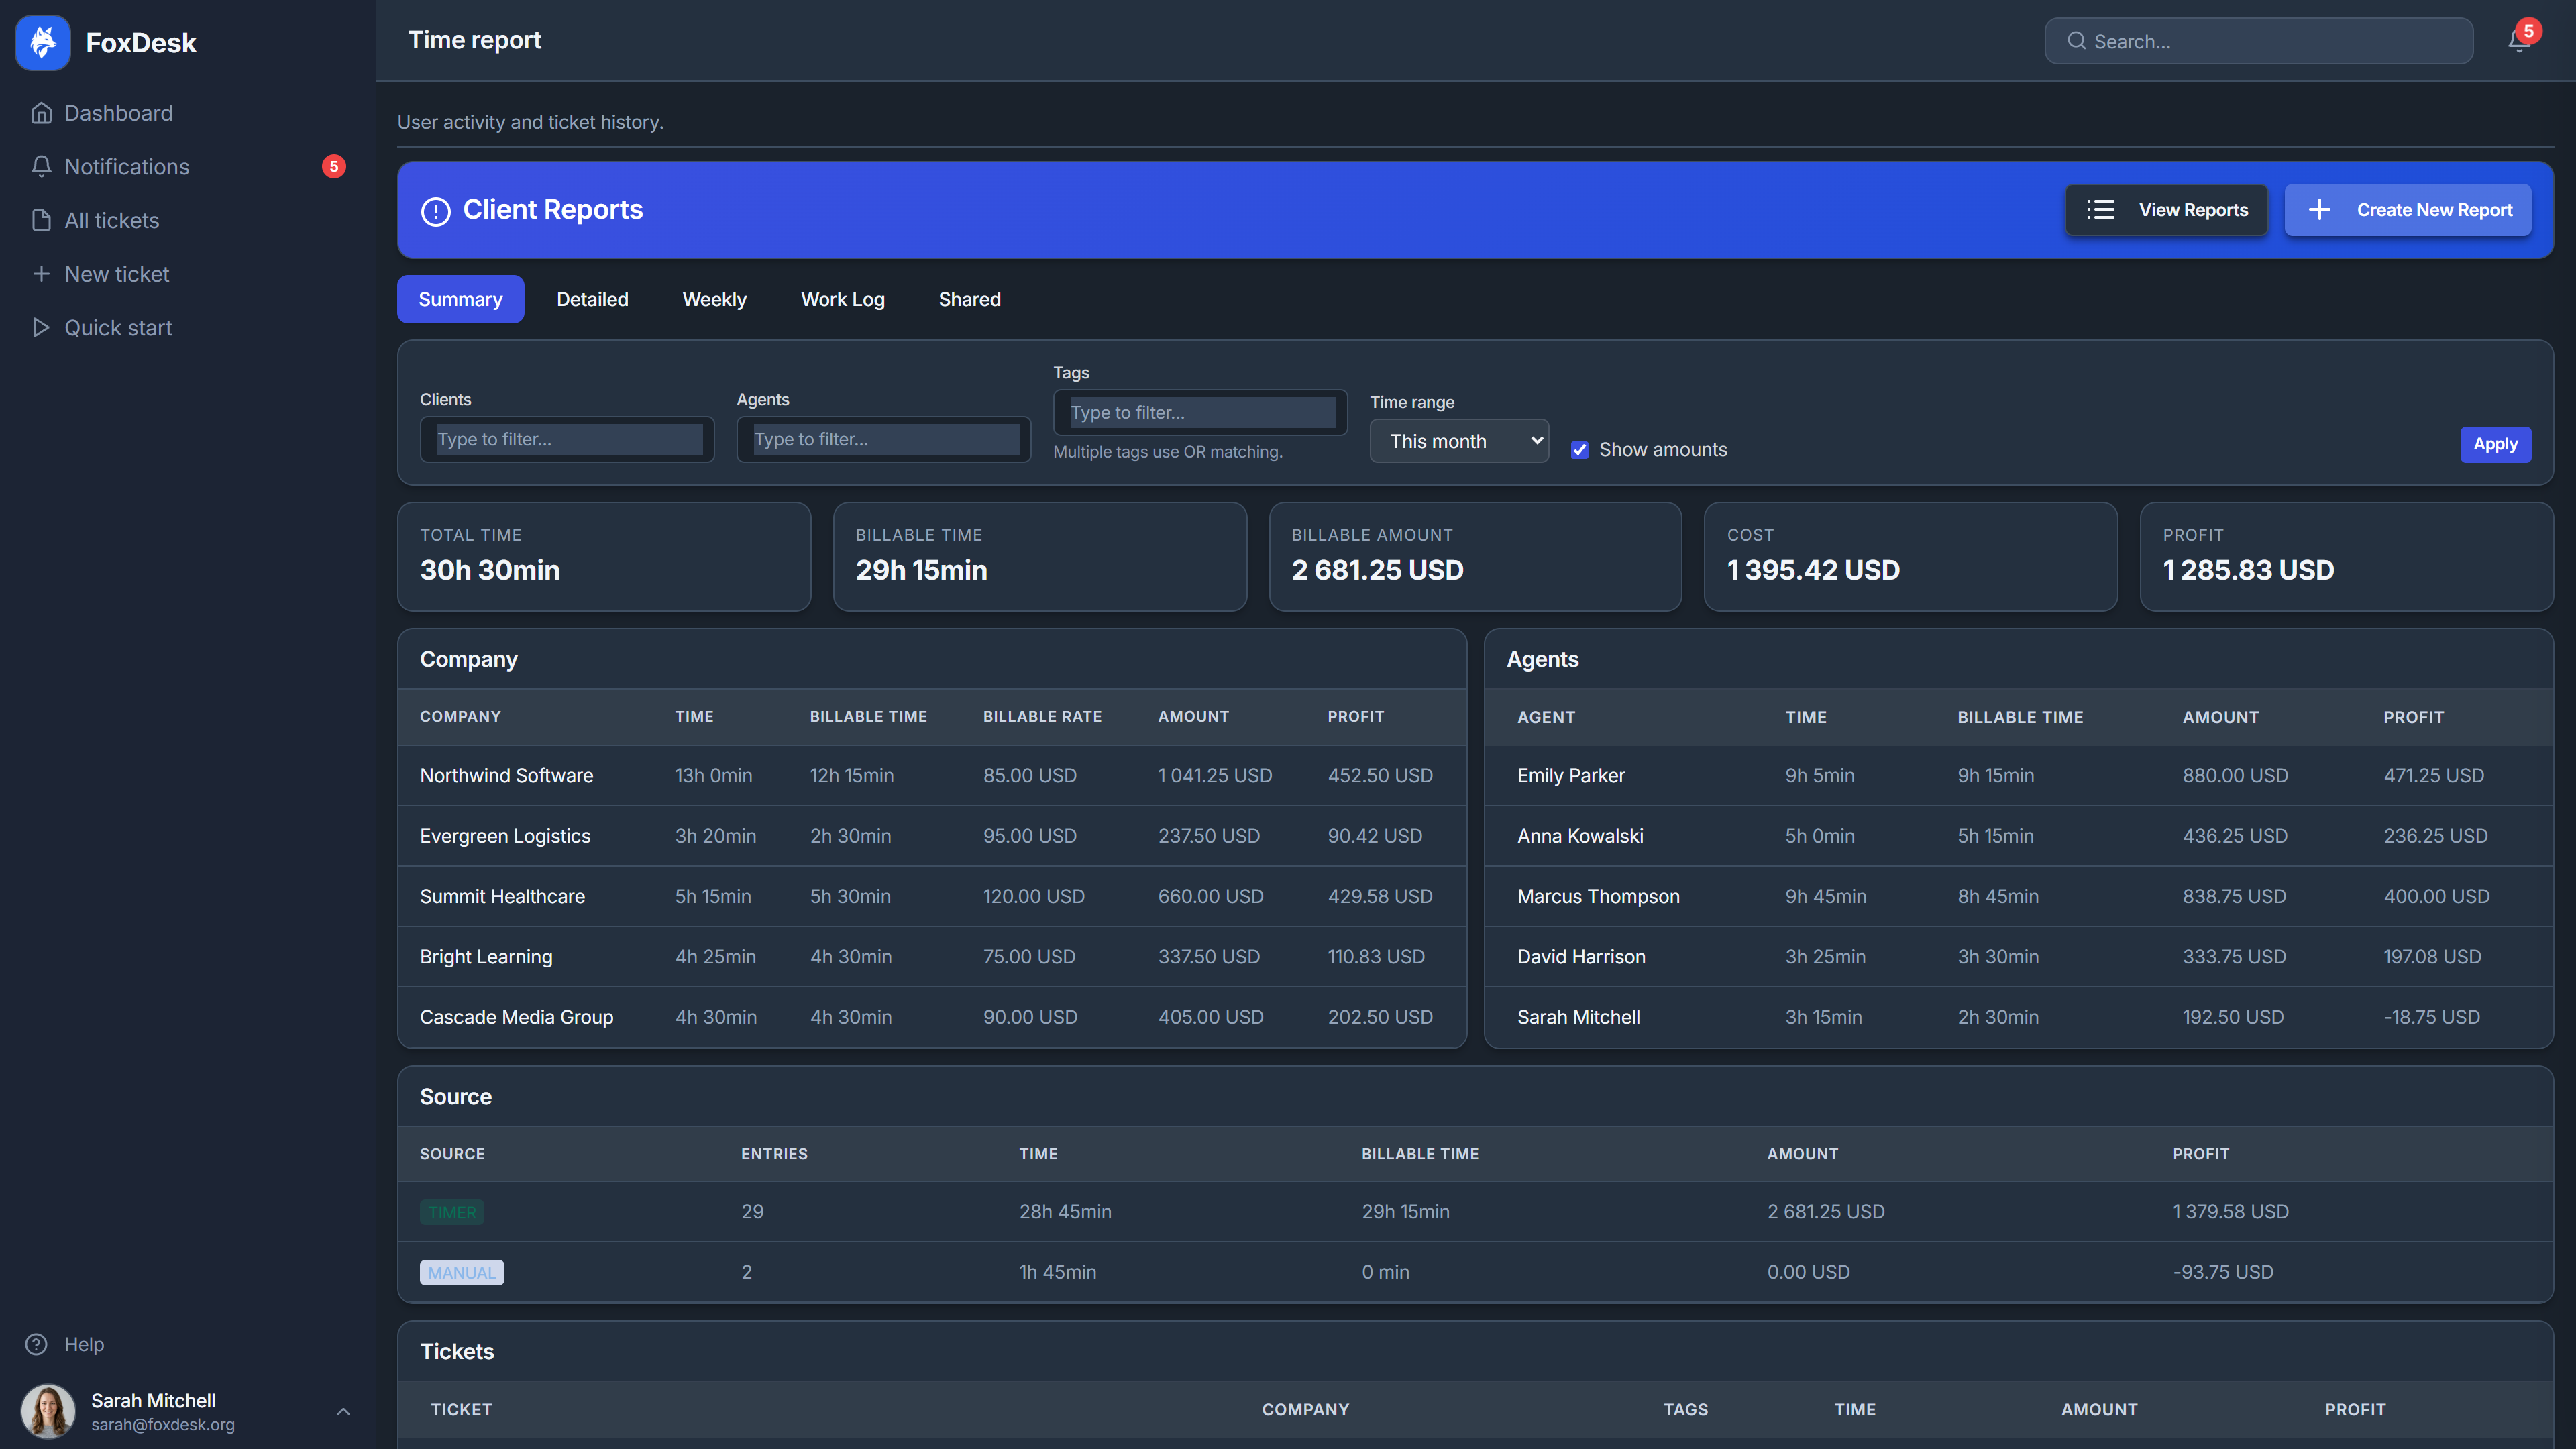Screen dimensions: 2576x1449
Task: Uncheck the Show amounts checkbox
Action: 1580,450
